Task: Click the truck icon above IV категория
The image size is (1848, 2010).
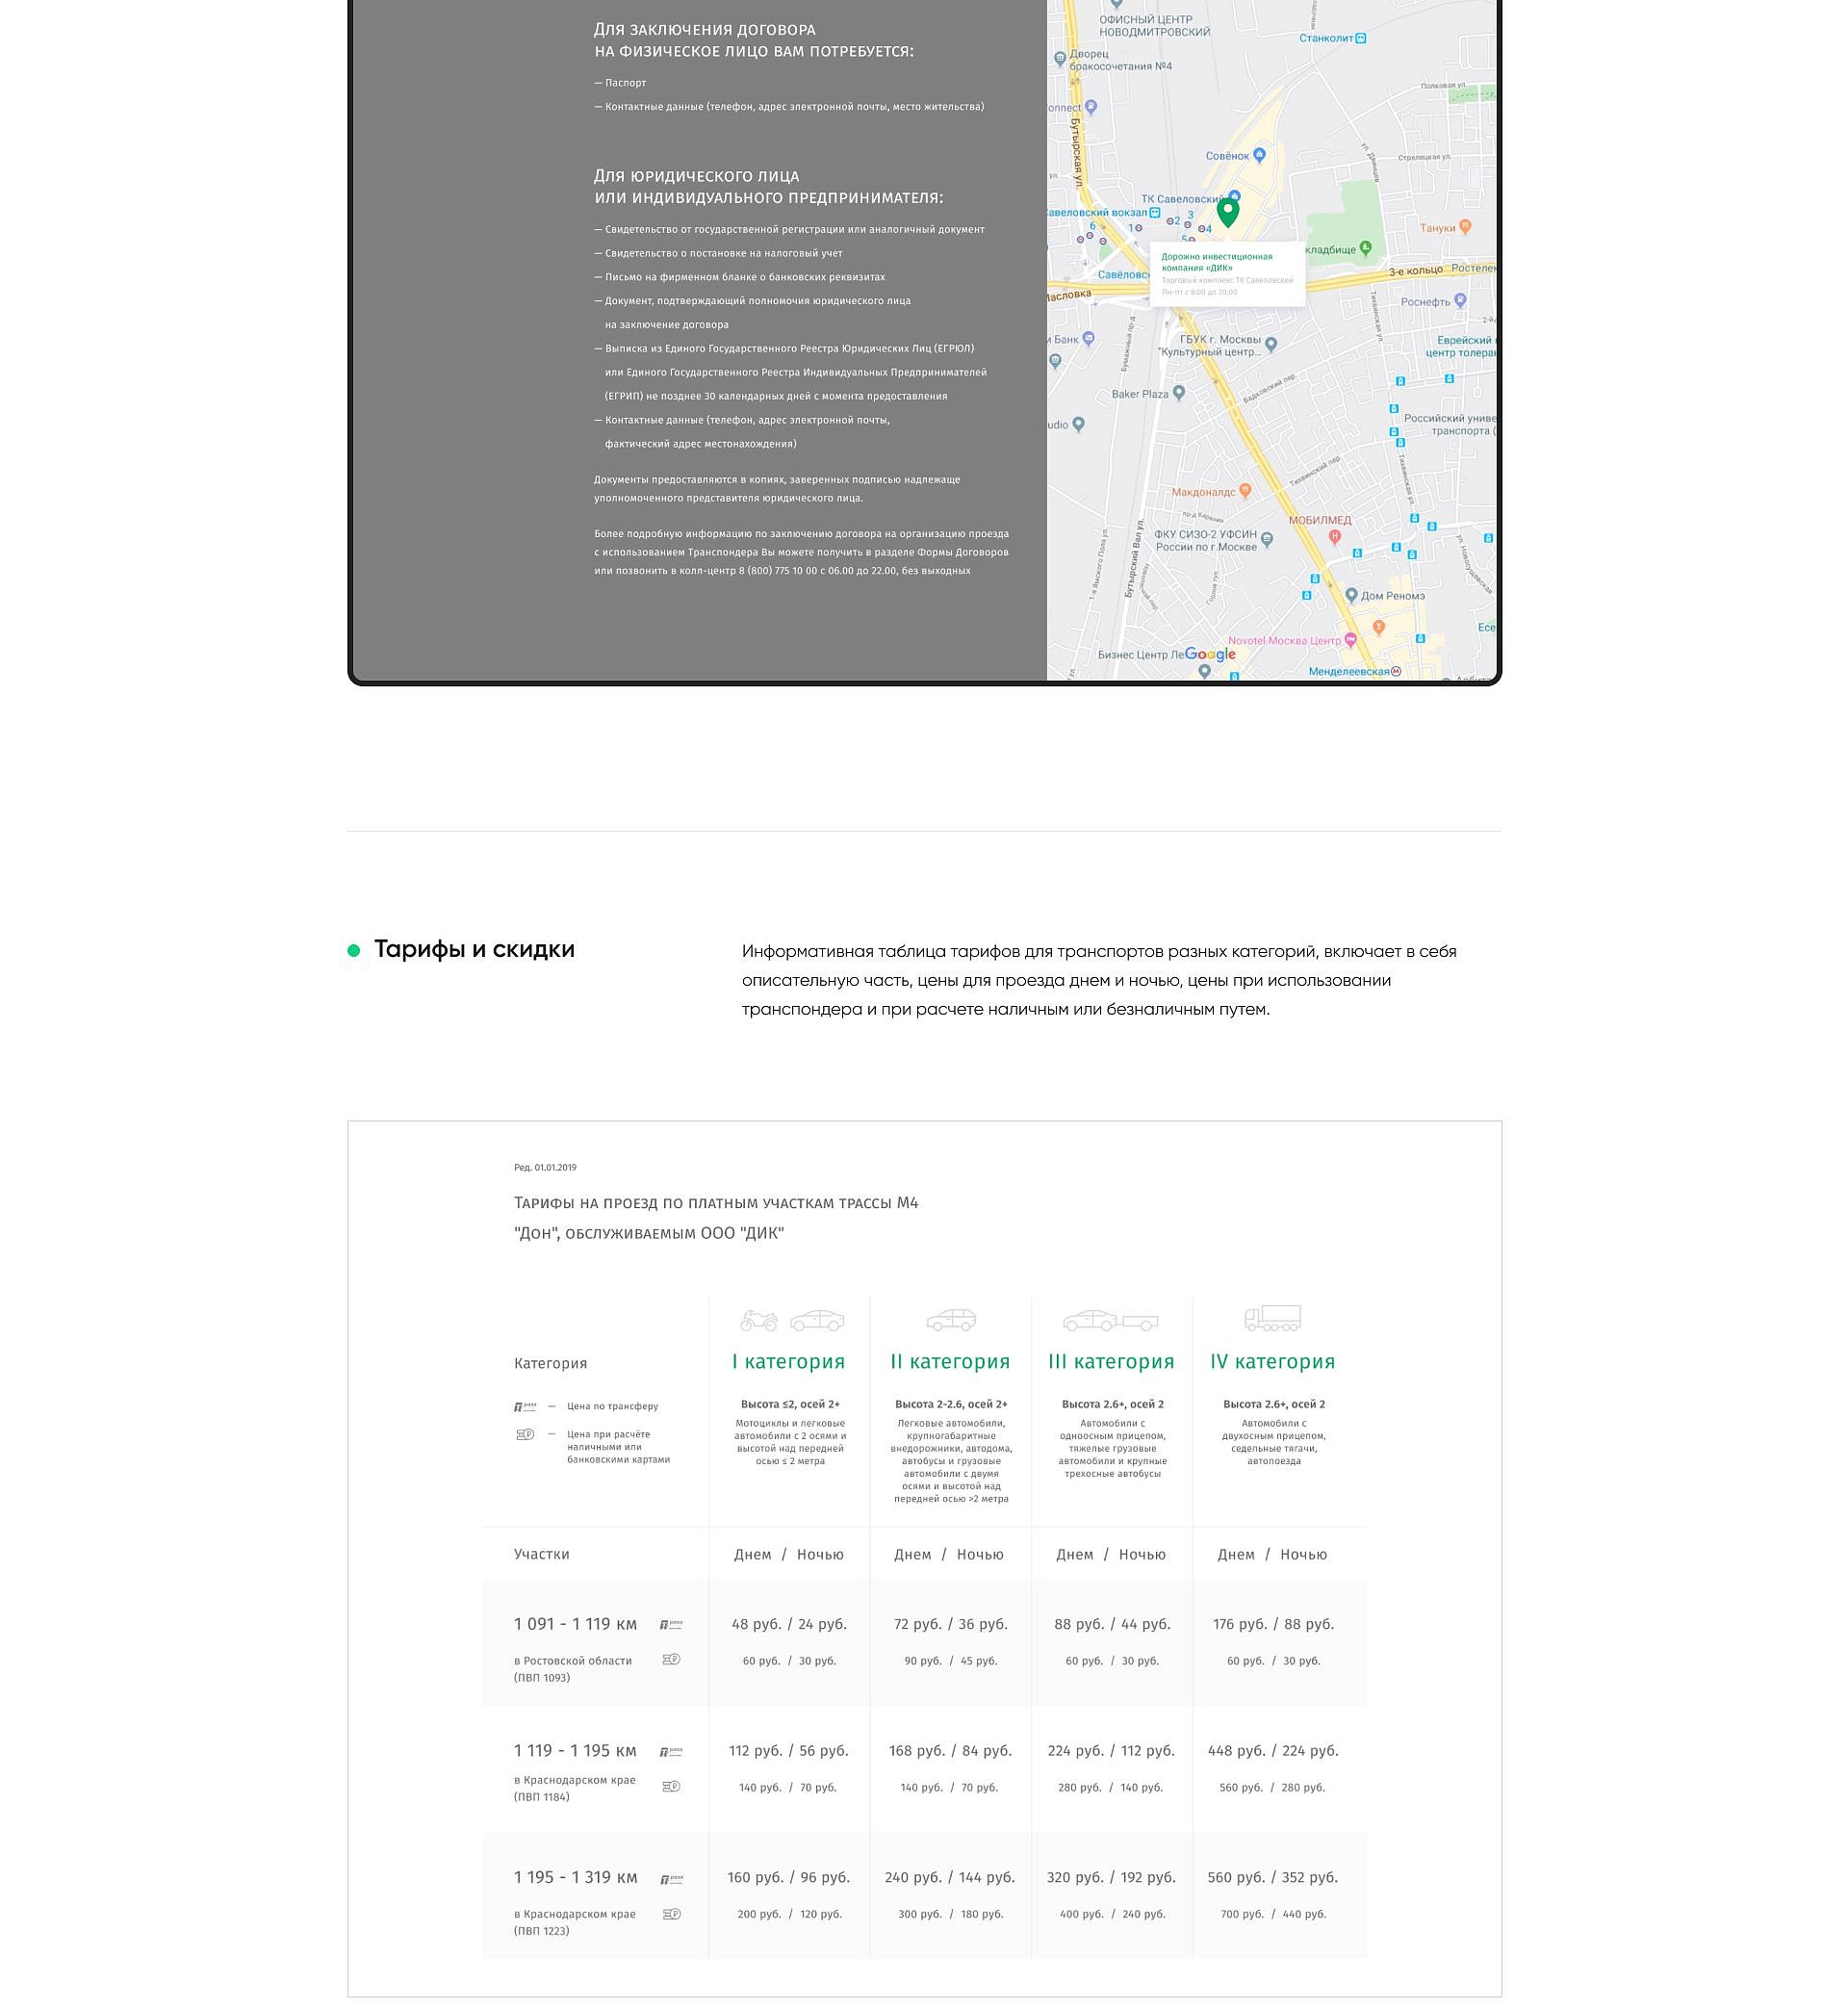Action: coord(1272,1319)
